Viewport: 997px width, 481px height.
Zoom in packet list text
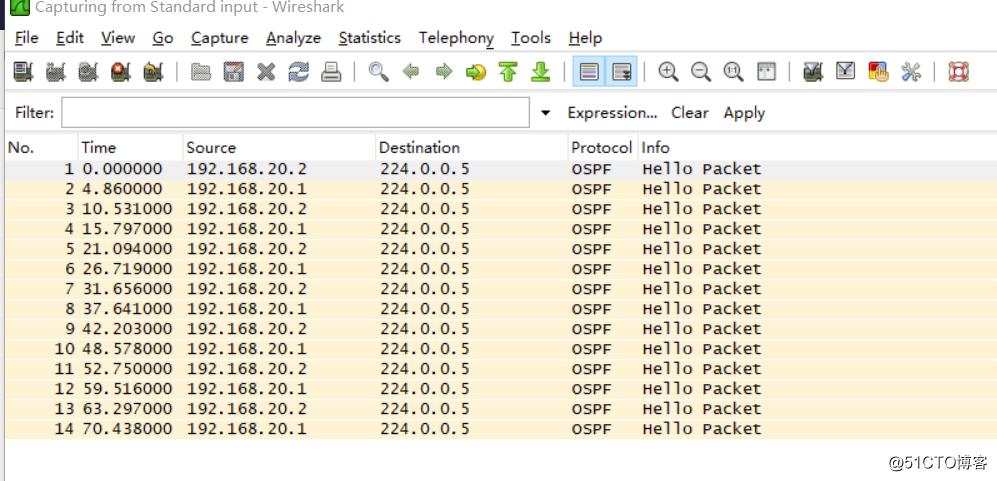click(668, 72)
